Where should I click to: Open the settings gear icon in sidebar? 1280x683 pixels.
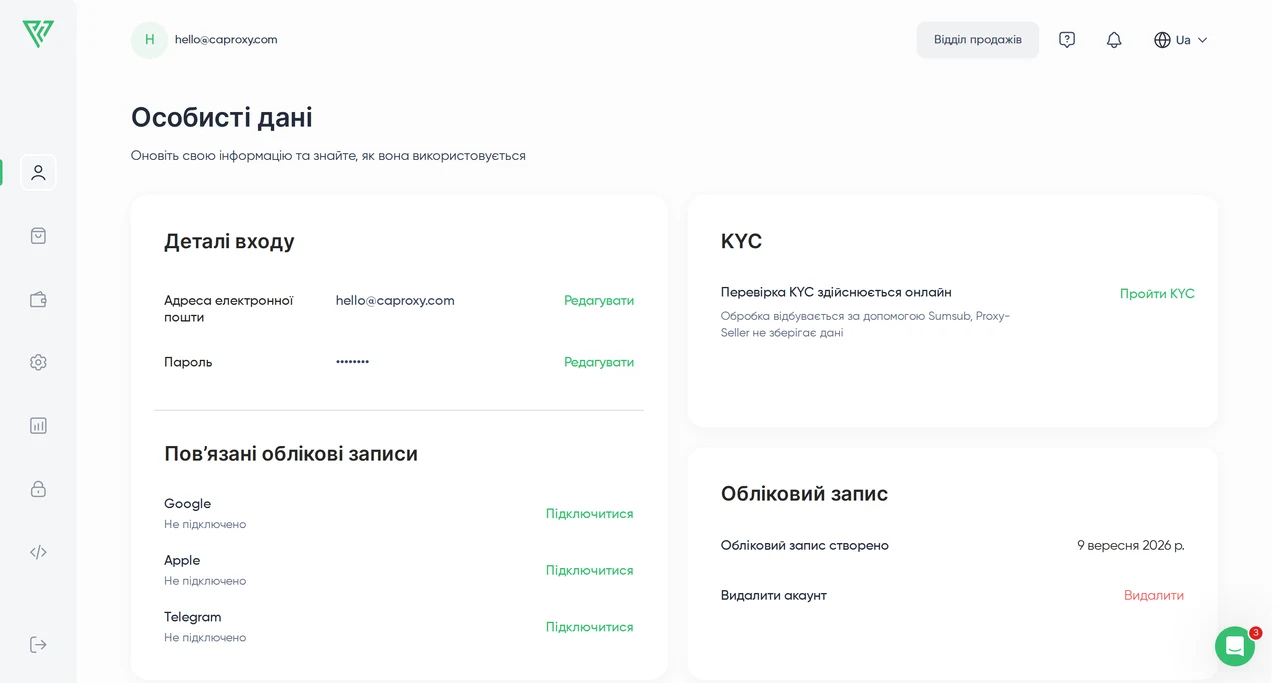click(x=38, y=362)
